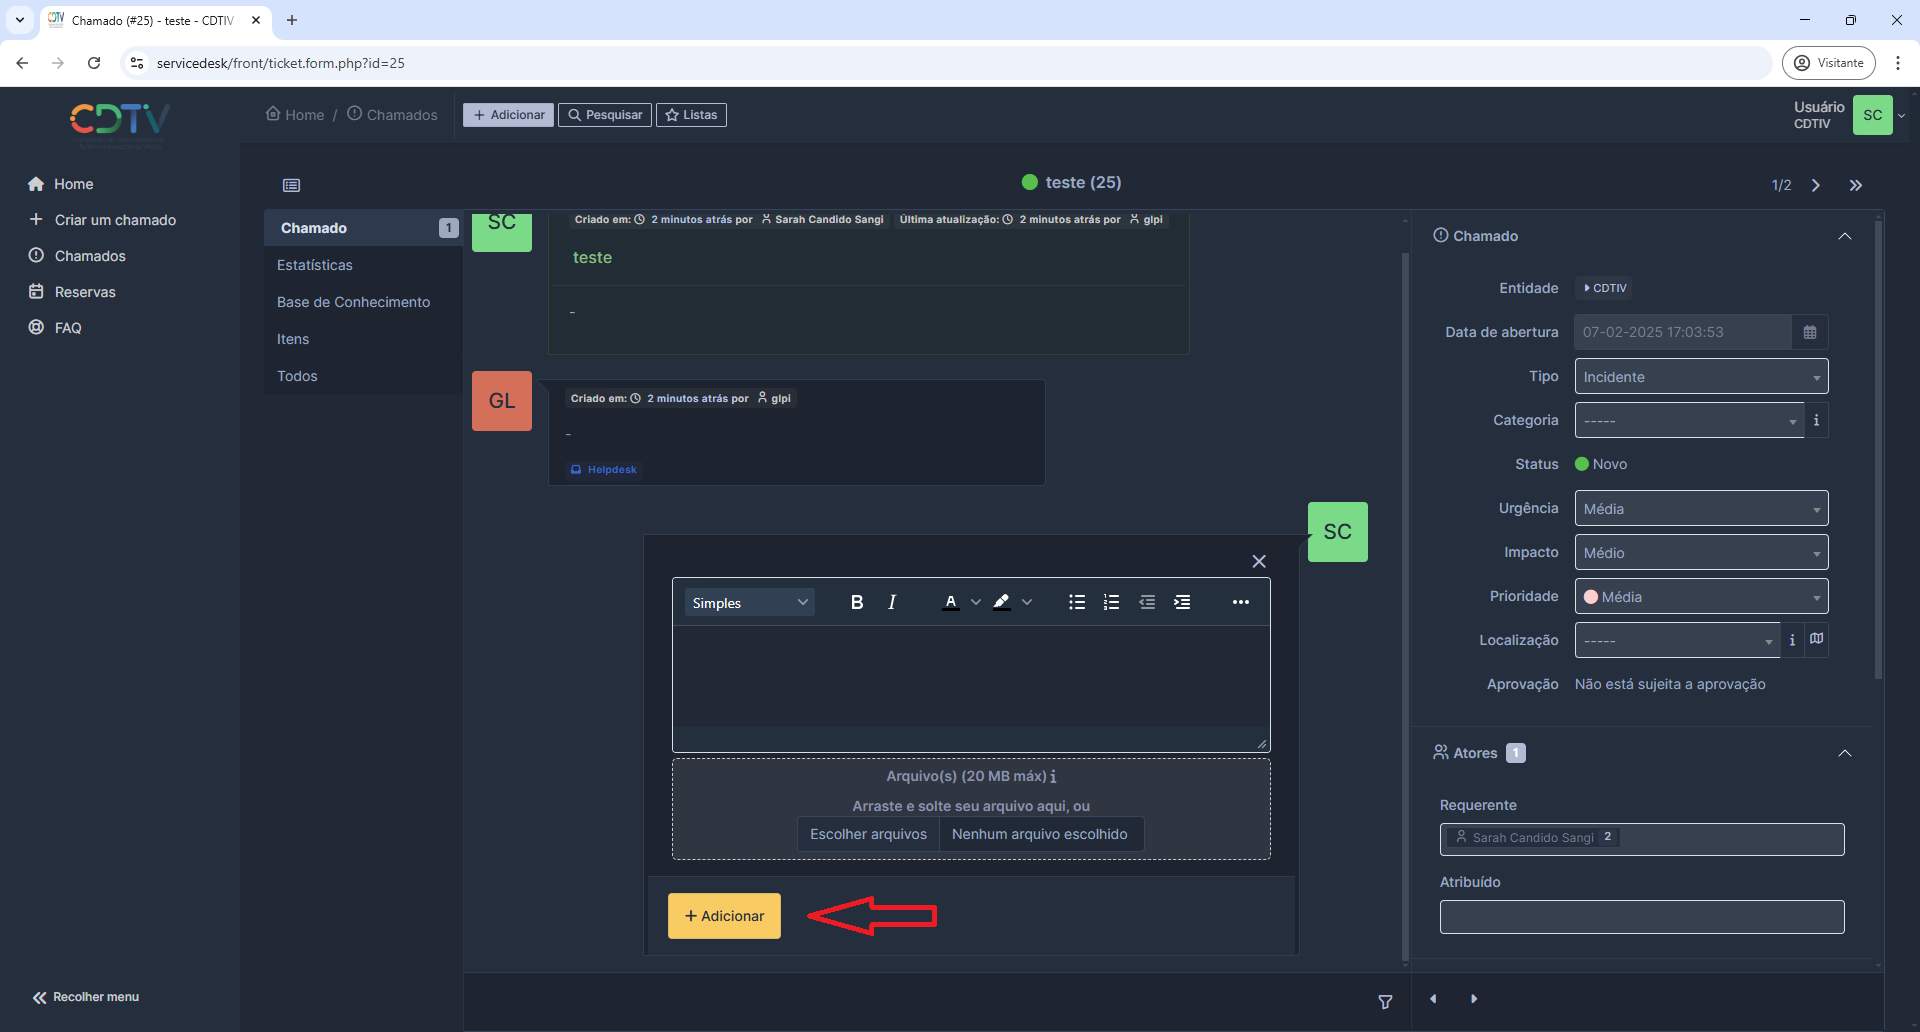The height and width of the screenshot is (1032, 1920).
Task: Open the calendar picker for Data de abertura
Action: coord(1809,332)
